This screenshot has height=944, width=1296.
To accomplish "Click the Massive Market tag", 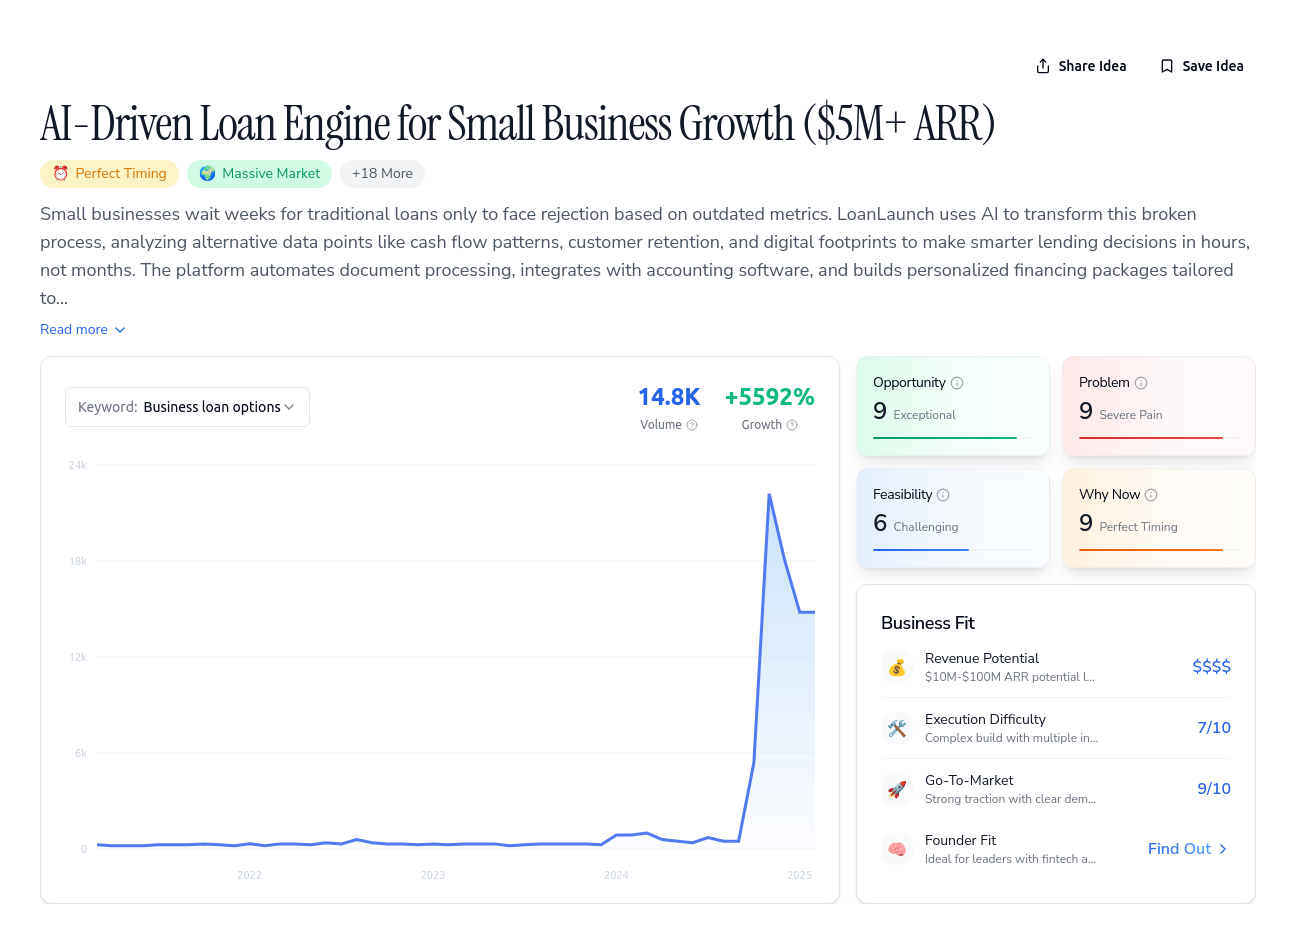I will pos(260,173).
